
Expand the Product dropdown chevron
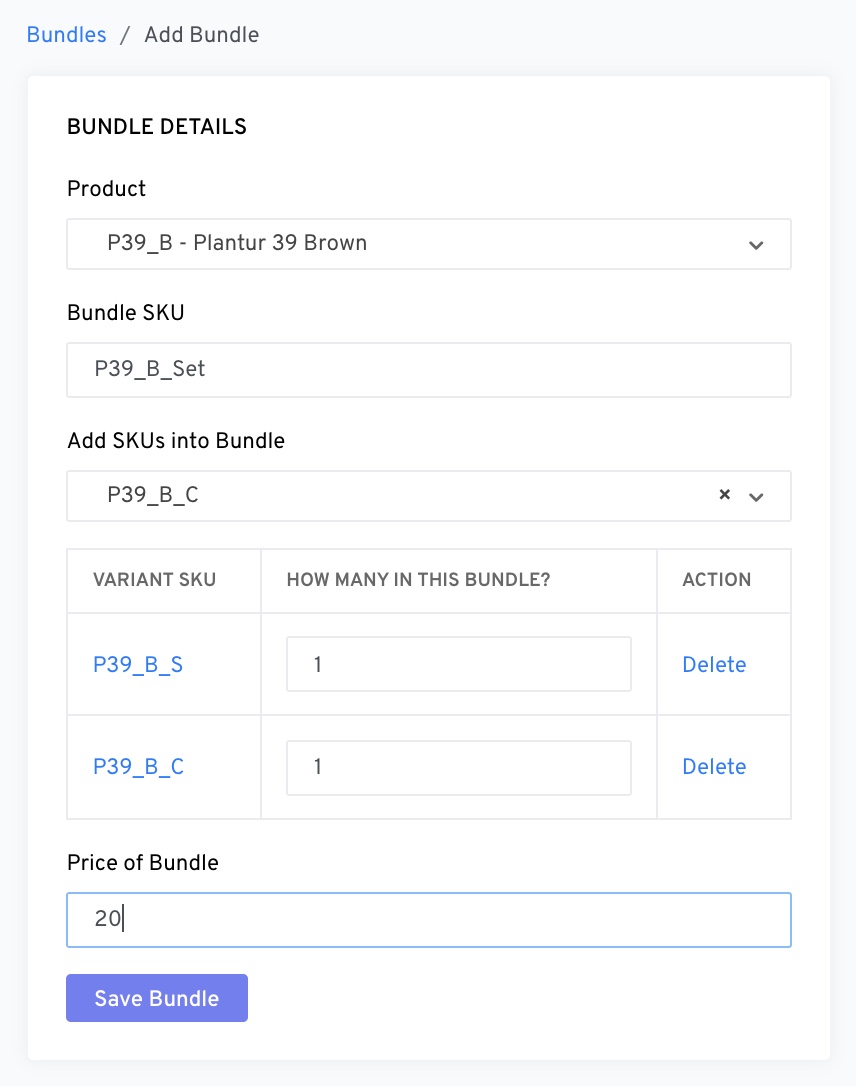coord(756,245)
